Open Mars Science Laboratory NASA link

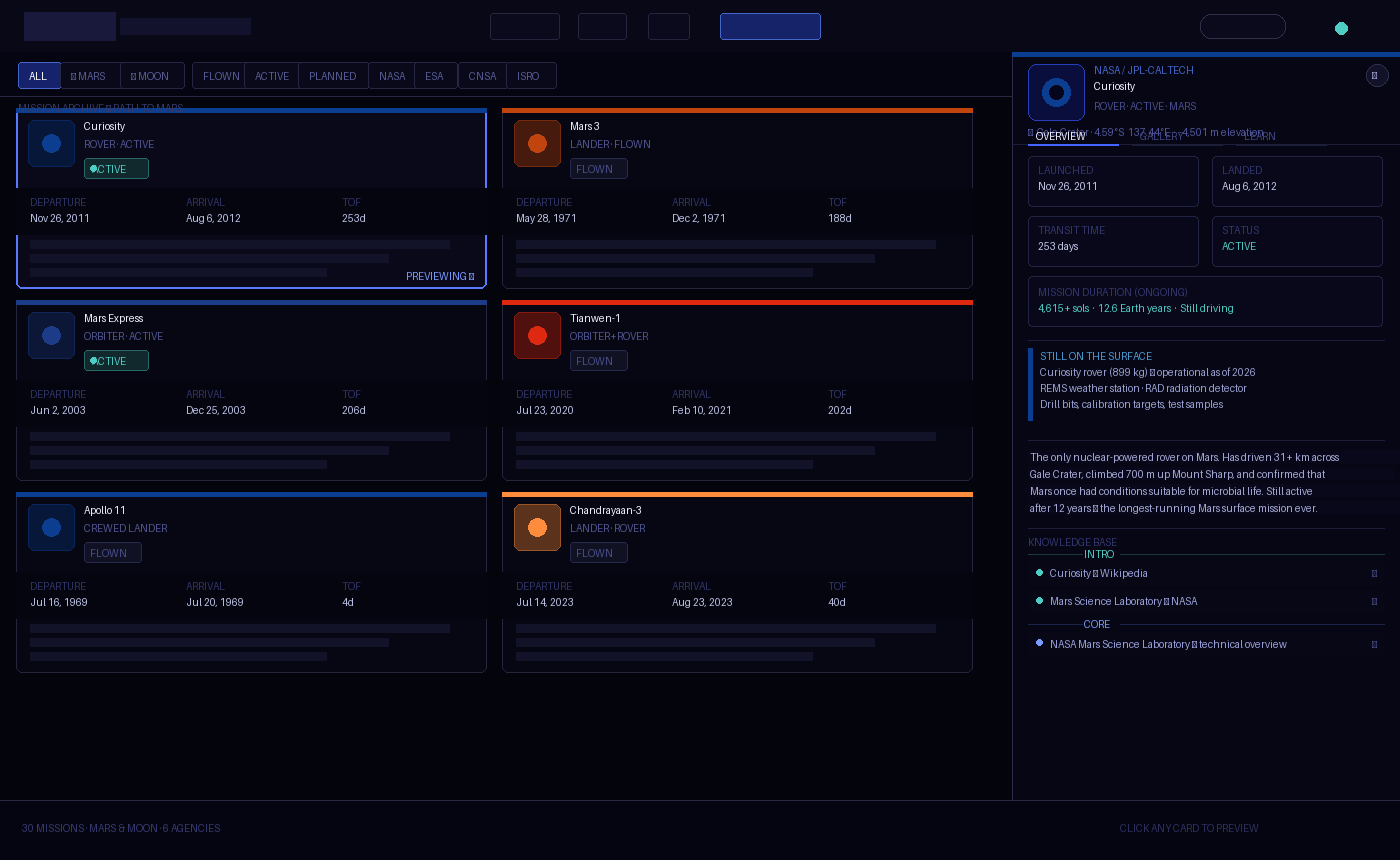pos(1123,601)
